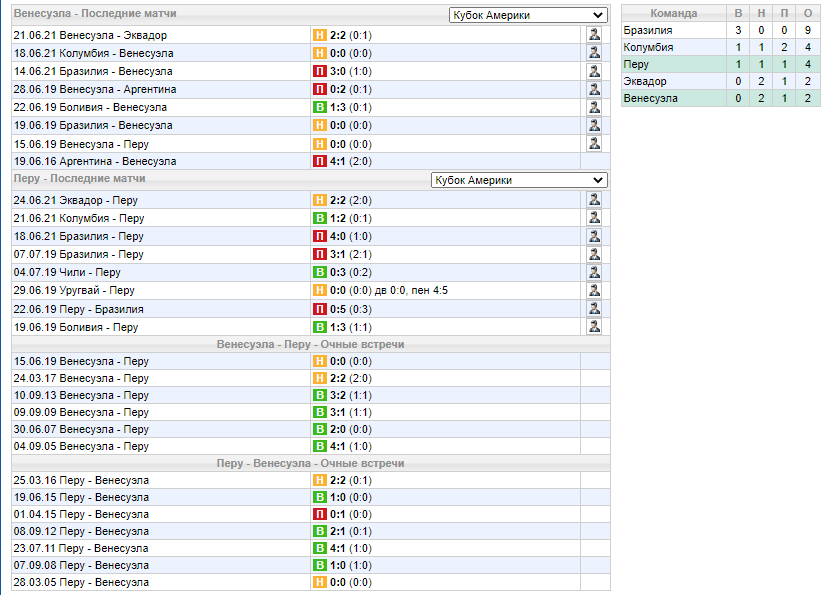Click the draw badge for Венесуэла - Эквадор 2:2
The height and width of the screenshot is (595, 822).
click(x=320, y=35)
